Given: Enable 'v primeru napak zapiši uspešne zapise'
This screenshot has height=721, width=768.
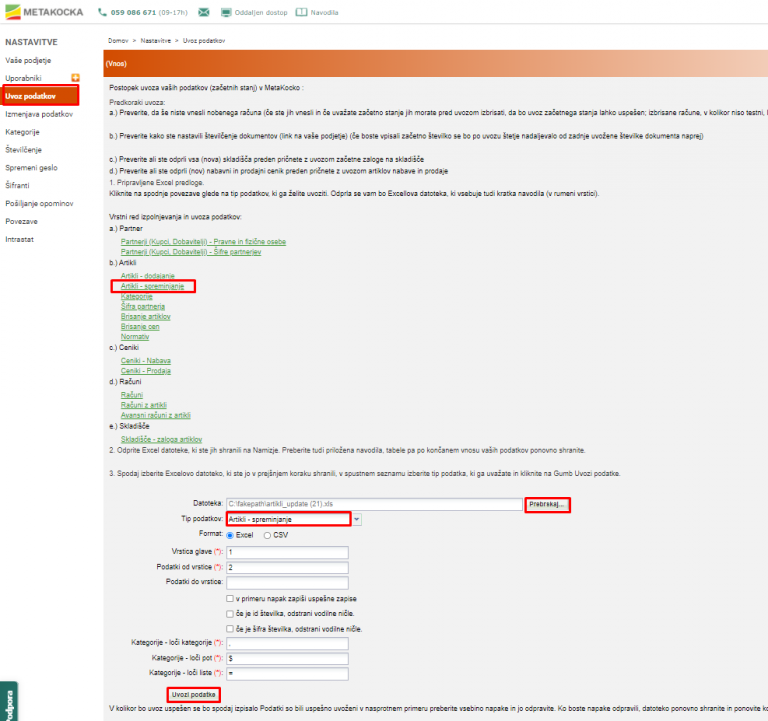Looking at the screenshot, I should pyautogui.click(x=232, y=598).
